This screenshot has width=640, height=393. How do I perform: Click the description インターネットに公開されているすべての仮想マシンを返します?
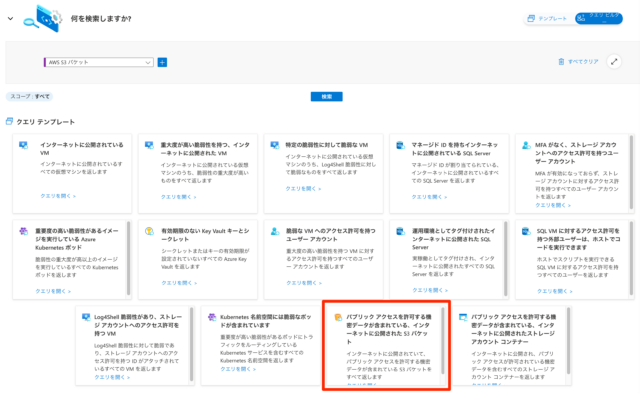(81, 168)
